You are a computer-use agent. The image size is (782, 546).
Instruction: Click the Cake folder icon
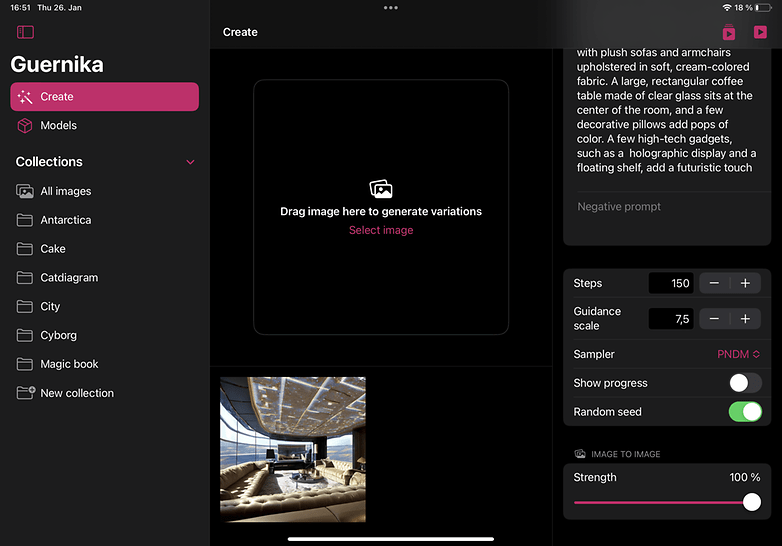click(25, 249)
